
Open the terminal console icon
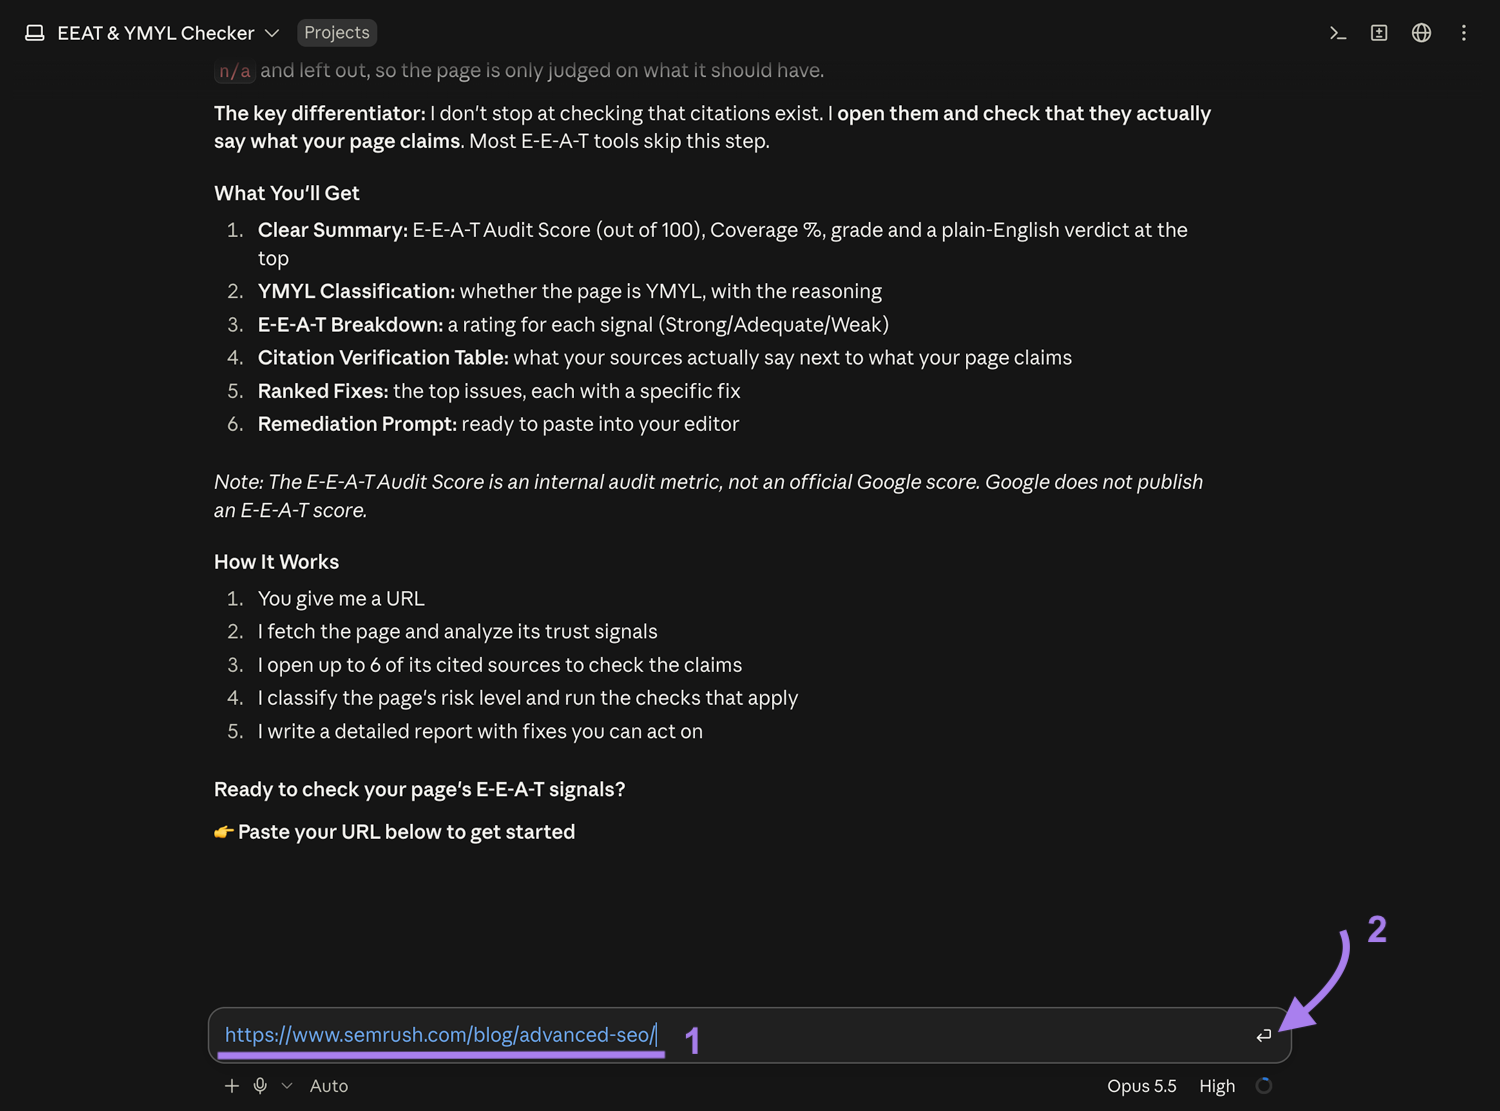point(1337,33)
